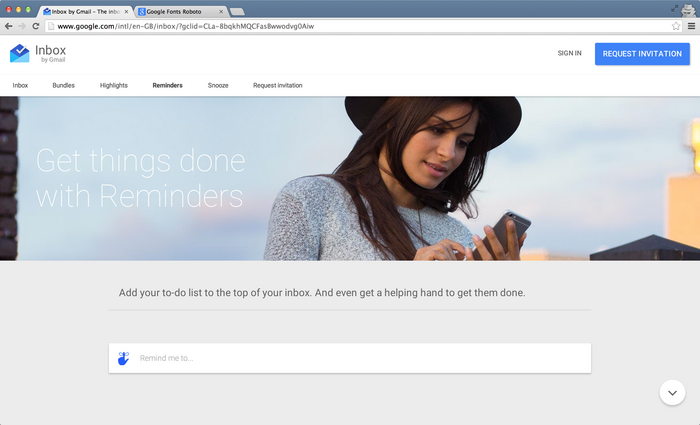Switch to the Google Fonts Roboto tab
Image resolution: width=700 pixels, height=425 pixels.
181,12
